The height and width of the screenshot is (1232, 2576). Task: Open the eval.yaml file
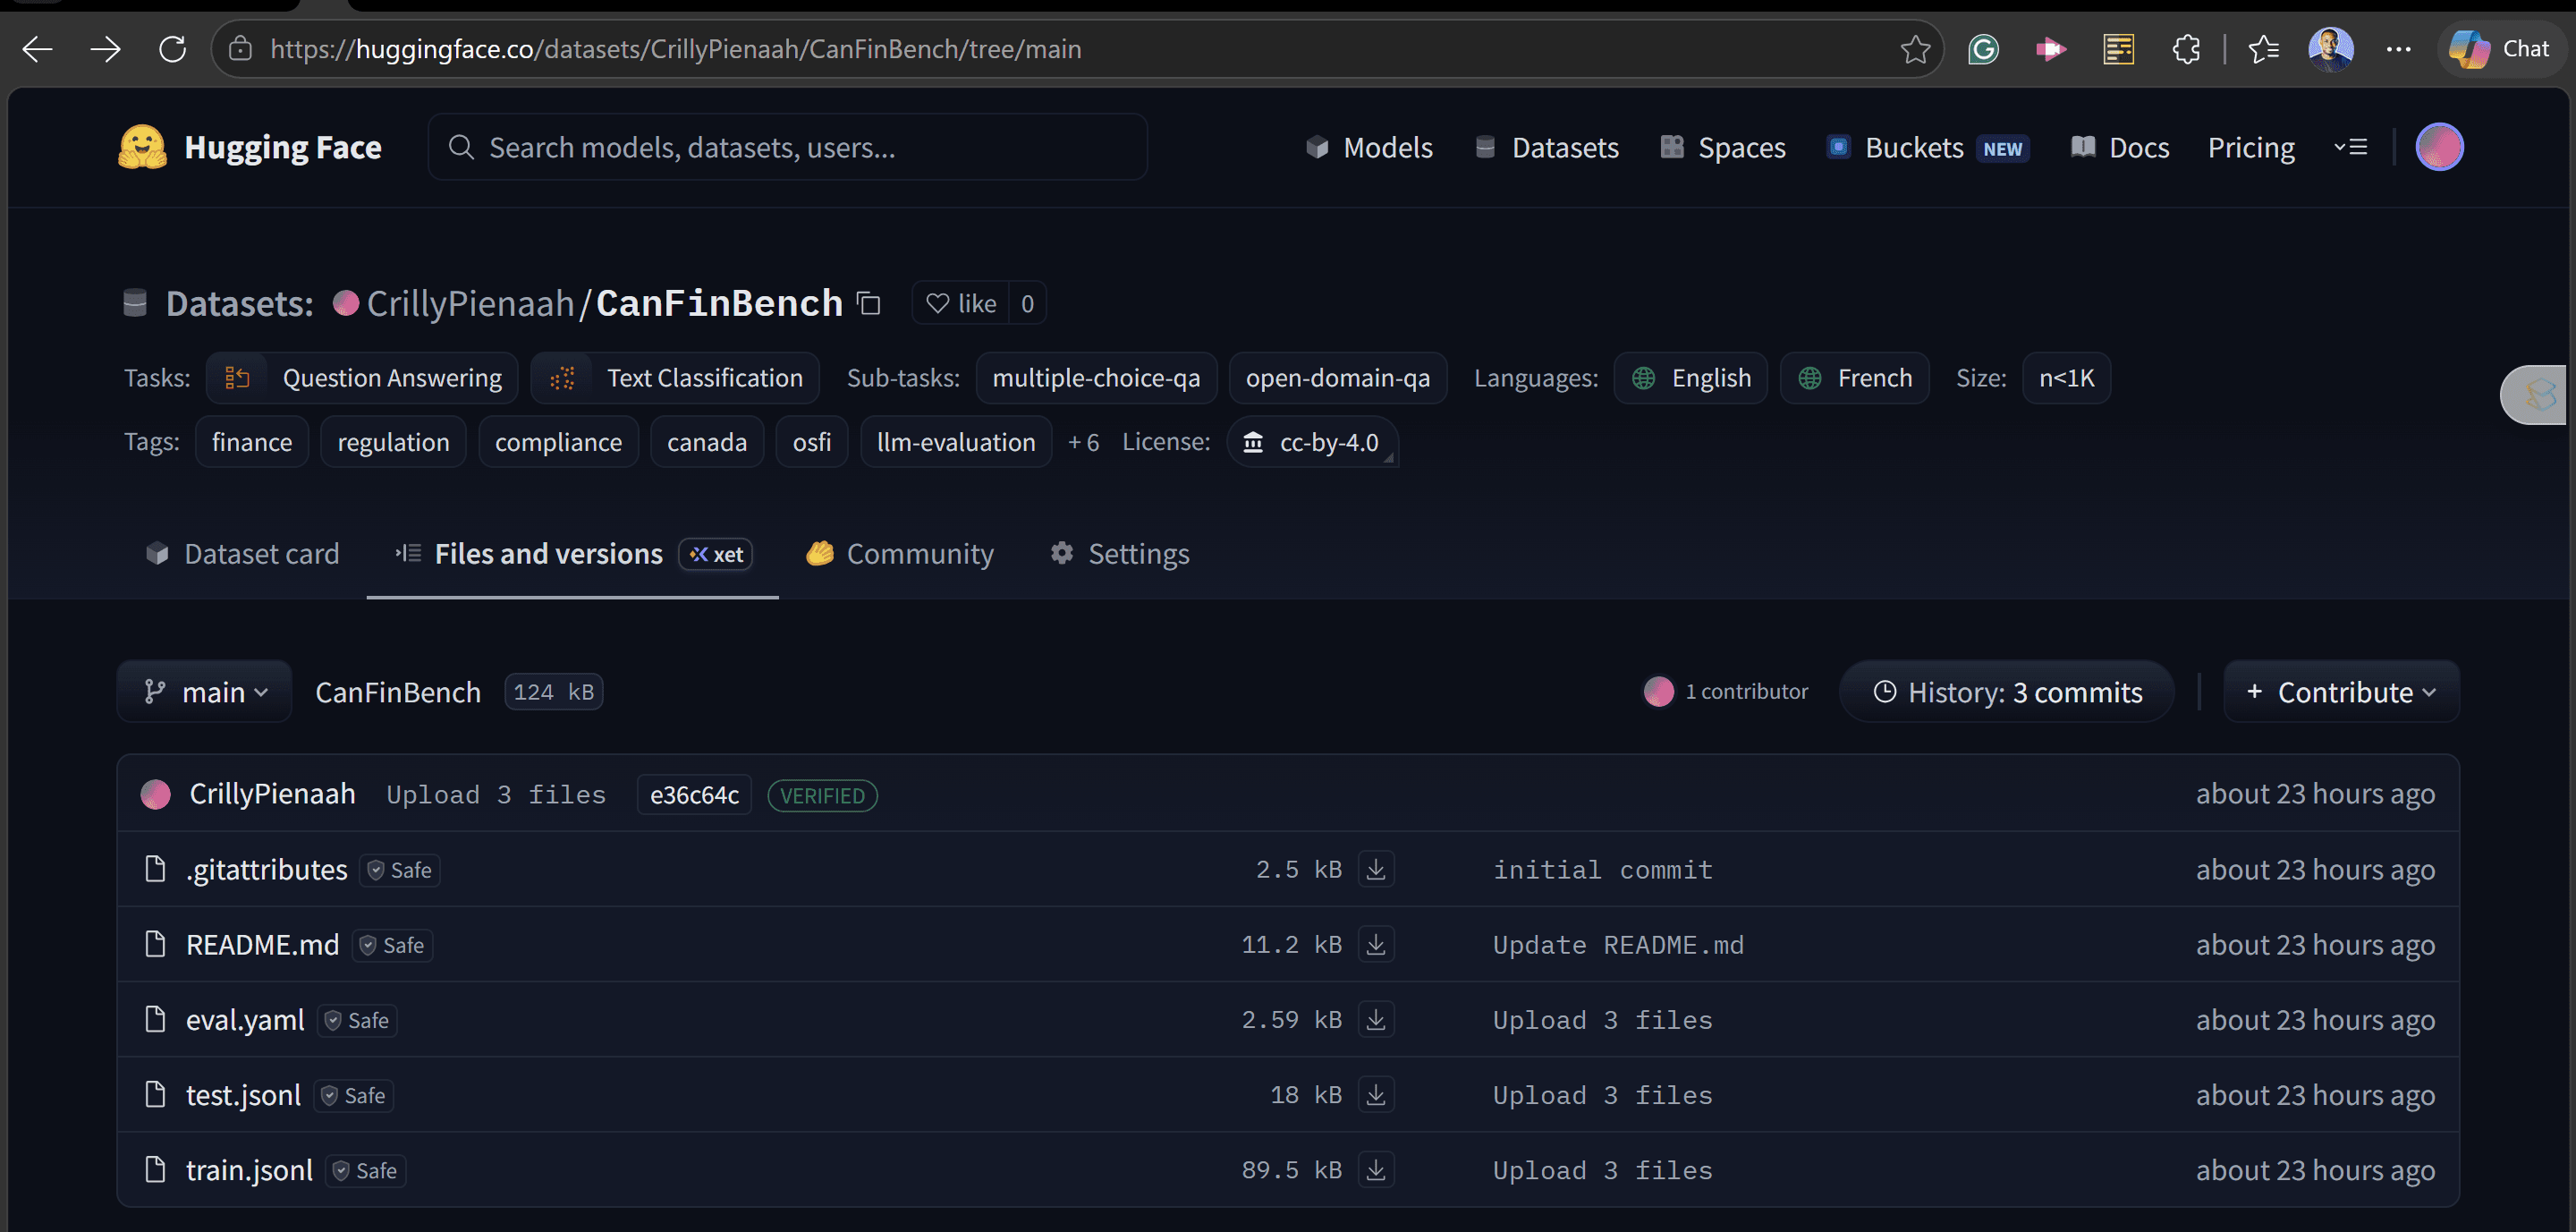point(245,1020)
